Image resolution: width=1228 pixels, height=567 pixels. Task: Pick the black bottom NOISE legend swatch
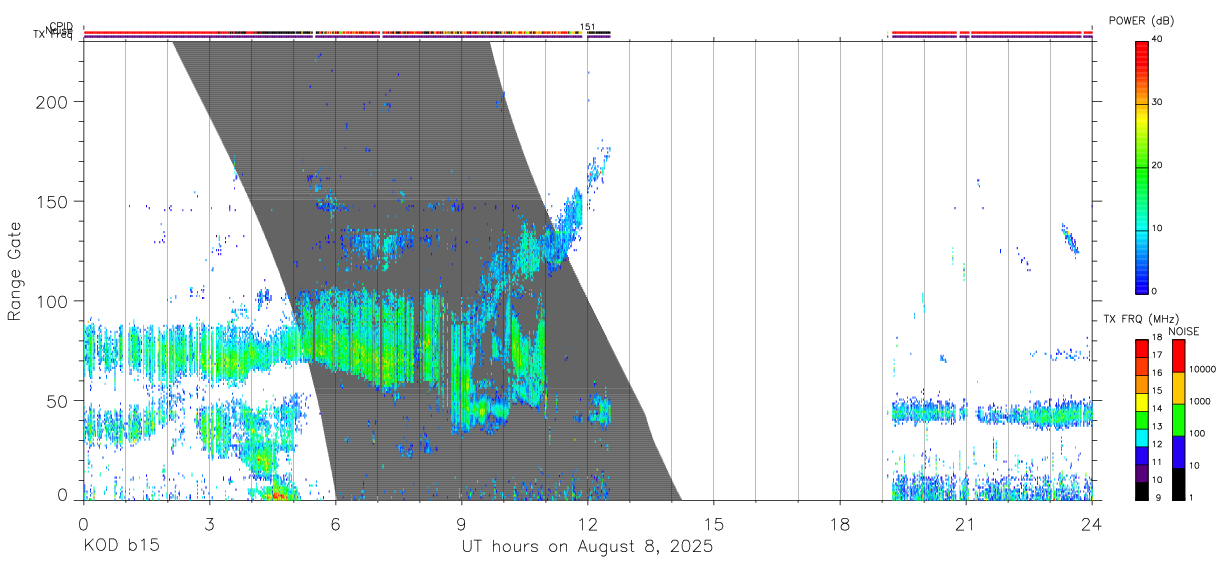1179,484
